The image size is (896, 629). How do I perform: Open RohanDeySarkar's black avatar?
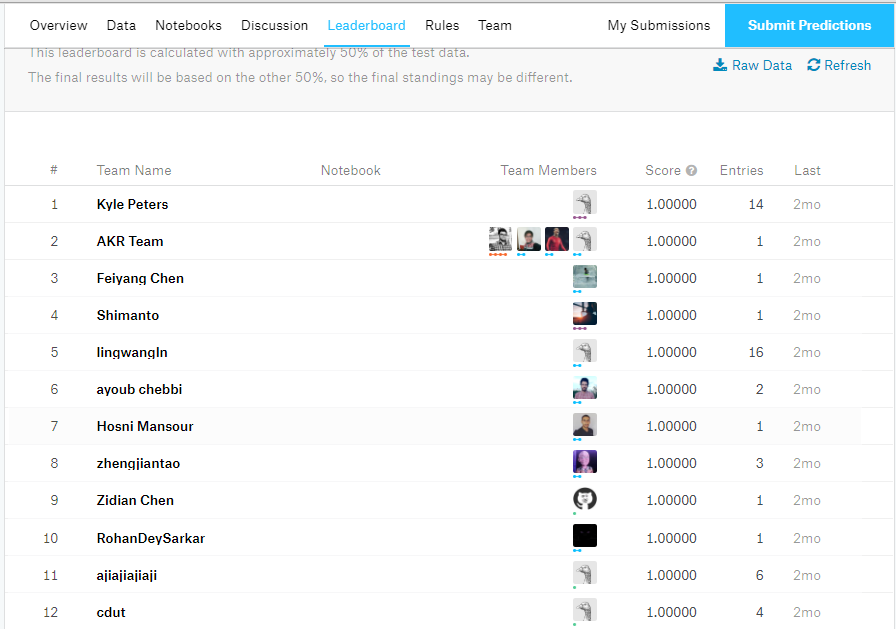click(585, 536)
